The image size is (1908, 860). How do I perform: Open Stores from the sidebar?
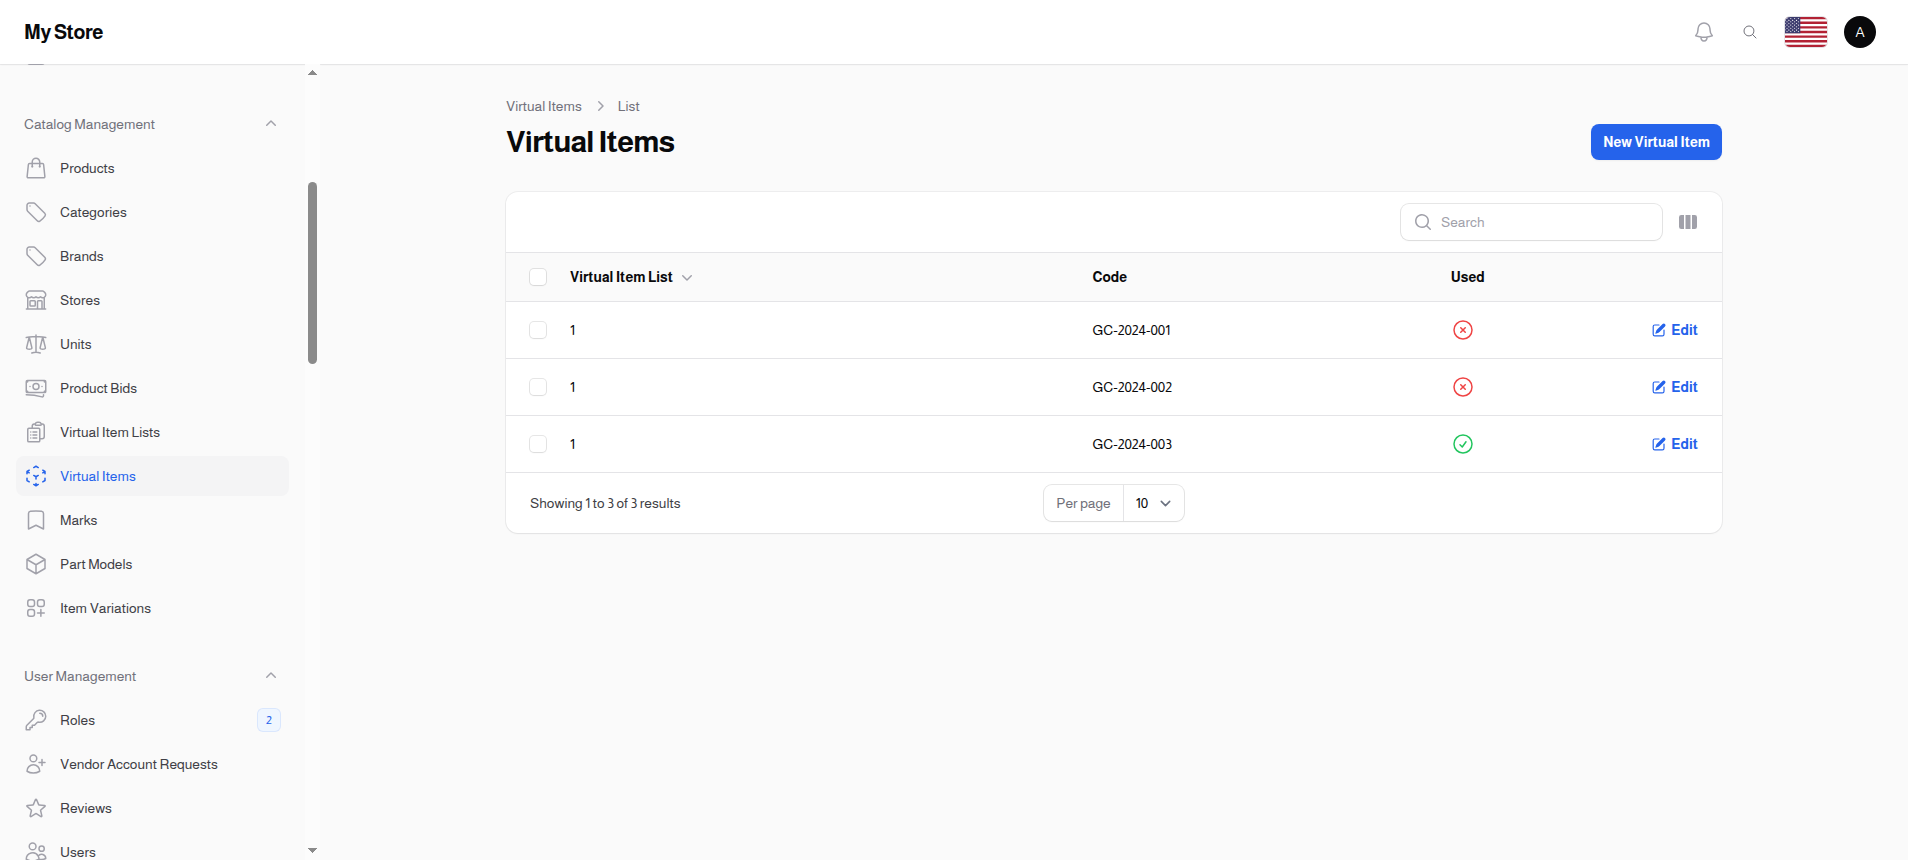[x=152, y=300]
